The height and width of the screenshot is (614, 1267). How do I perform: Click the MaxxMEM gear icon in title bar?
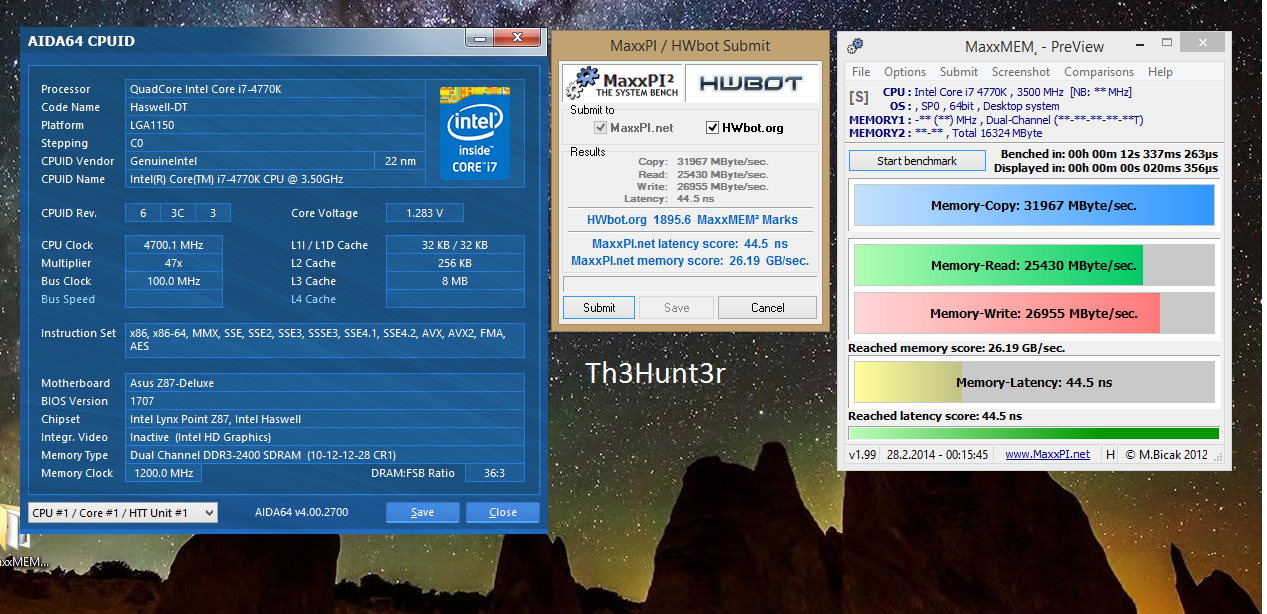(855, 46)
